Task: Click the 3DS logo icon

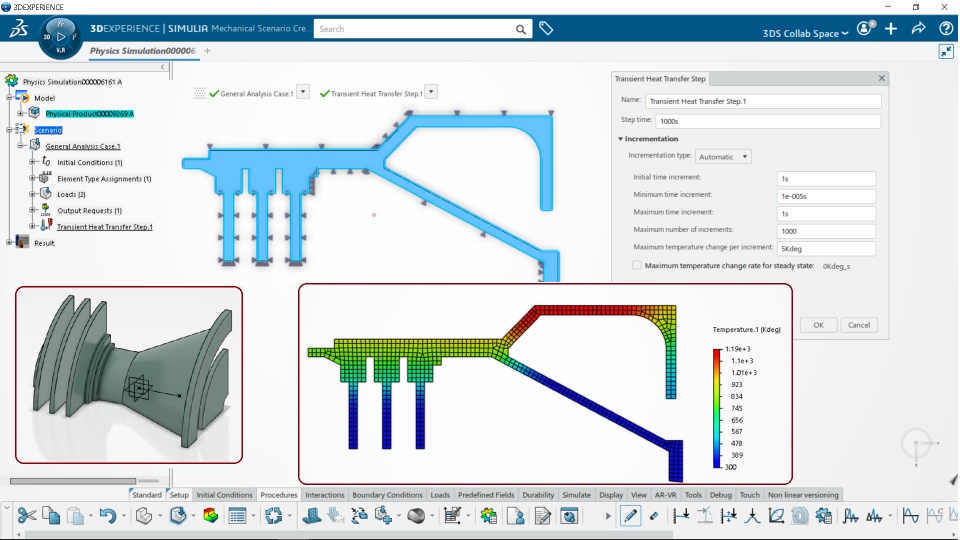Action: (18, 28)
